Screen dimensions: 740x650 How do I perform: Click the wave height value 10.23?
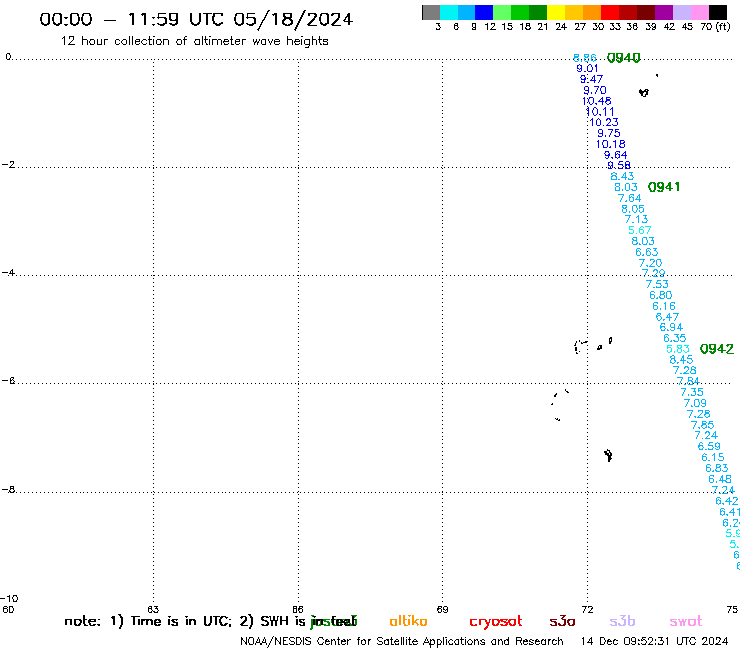(x=604, y=122)
